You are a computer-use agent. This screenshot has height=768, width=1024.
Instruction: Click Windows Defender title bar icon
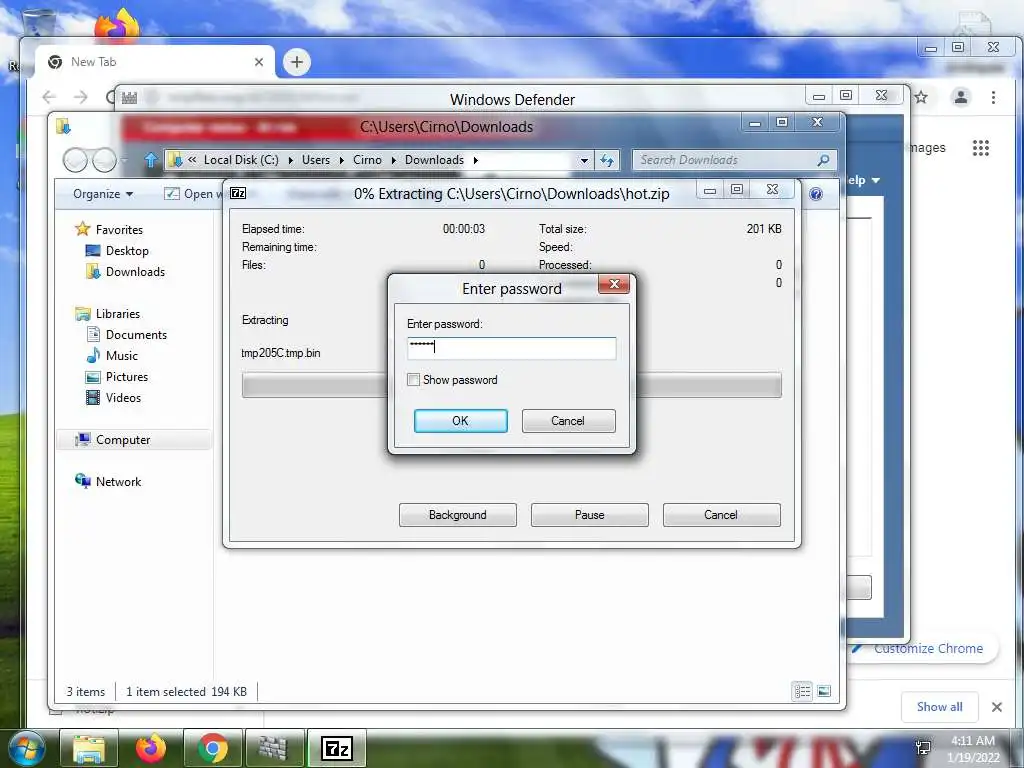[x=129, y=98]
